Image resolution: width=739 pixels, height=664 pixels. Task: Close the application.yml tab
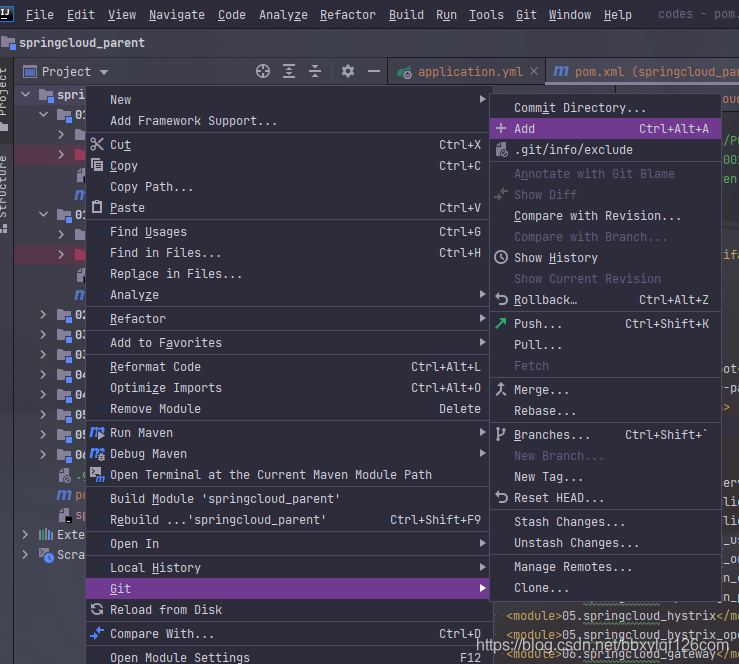(534, 71)
